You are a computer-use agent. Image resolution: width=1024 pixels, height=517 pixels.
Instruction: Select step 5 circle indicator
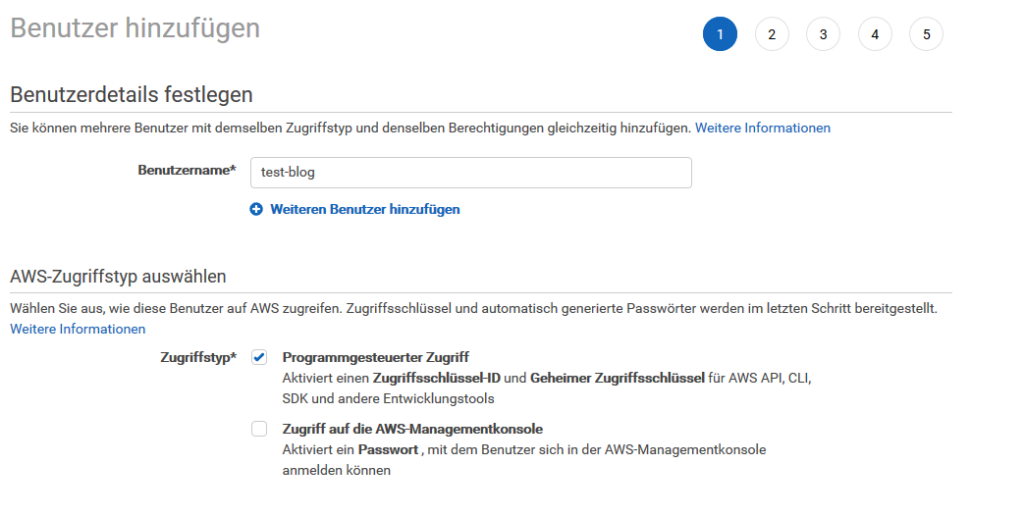[x=926, y=34]
